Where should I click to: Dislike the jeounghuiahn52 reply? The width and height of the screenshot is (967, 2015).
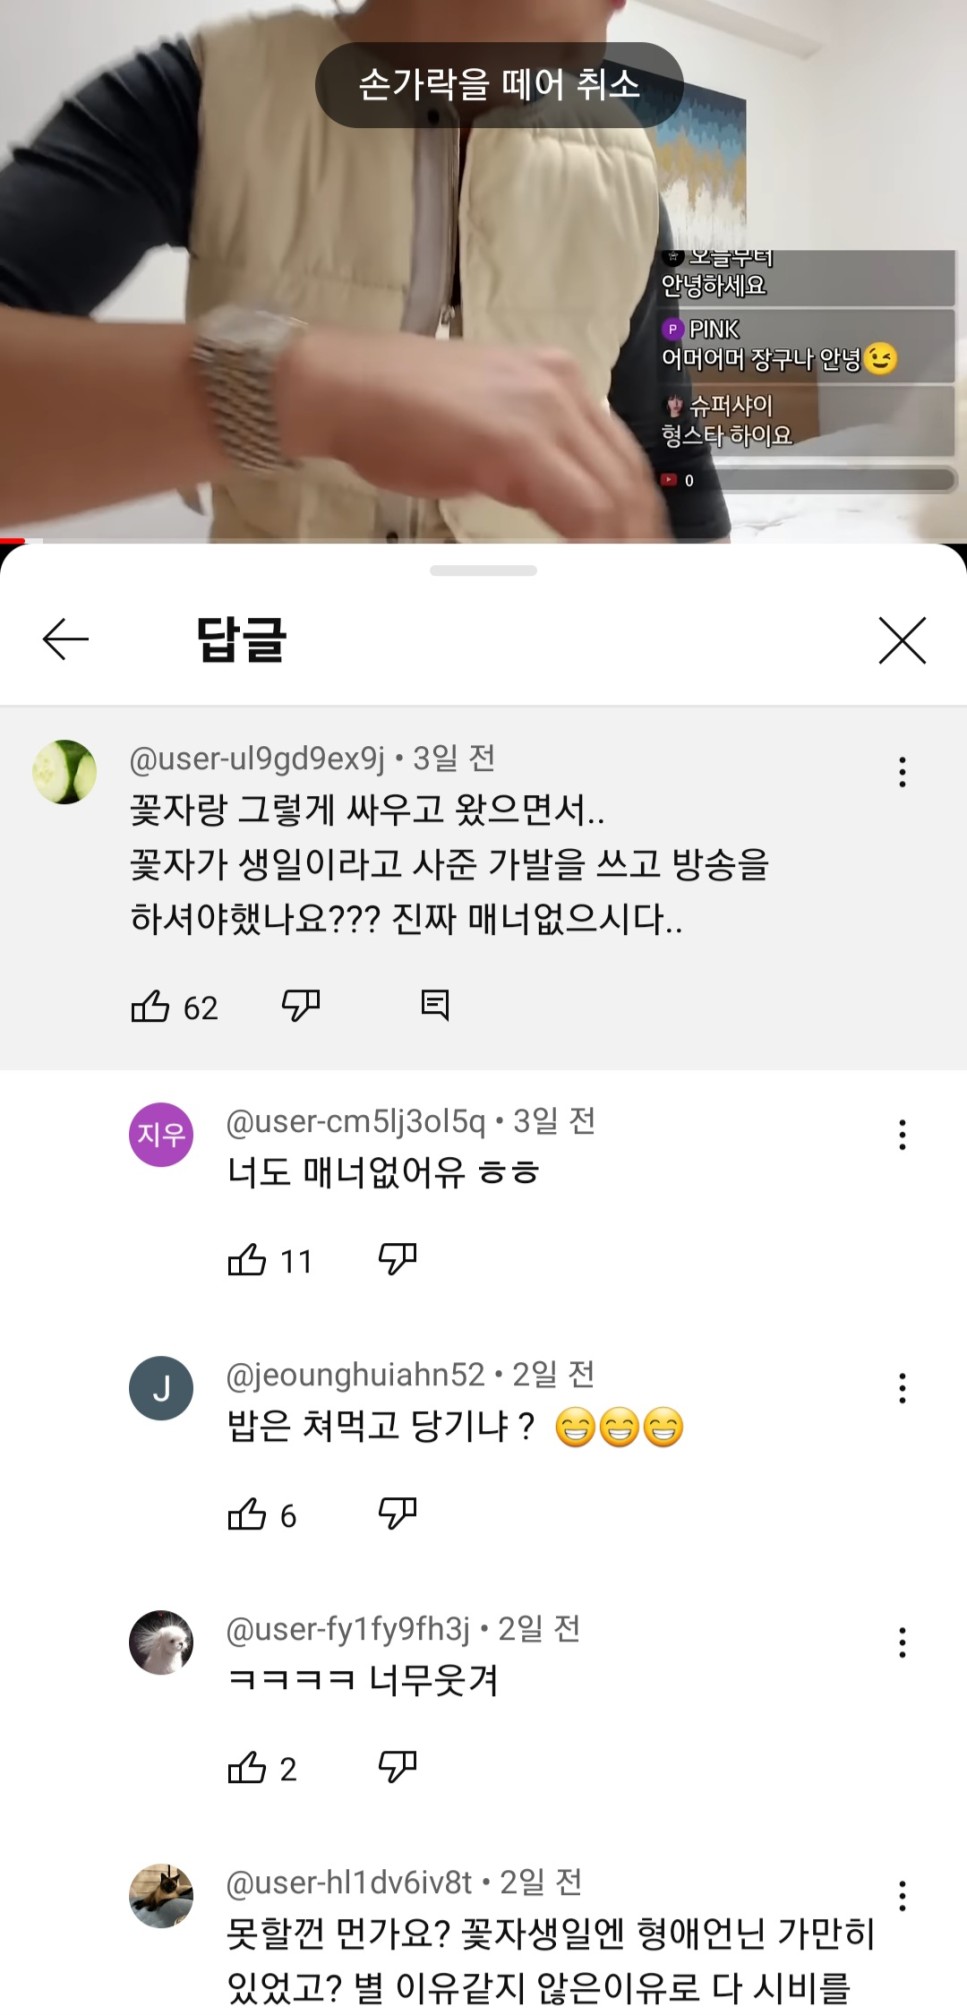tap(397, 1513)
